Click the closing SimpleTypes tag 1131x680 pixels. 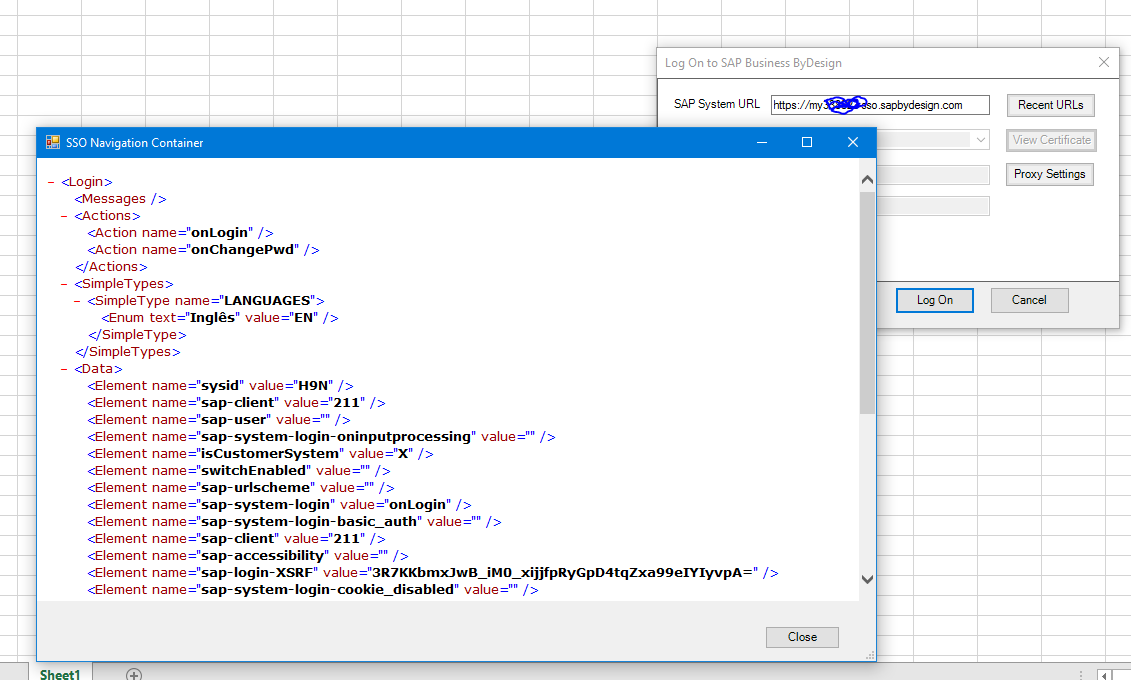click(x=128, y=352)
